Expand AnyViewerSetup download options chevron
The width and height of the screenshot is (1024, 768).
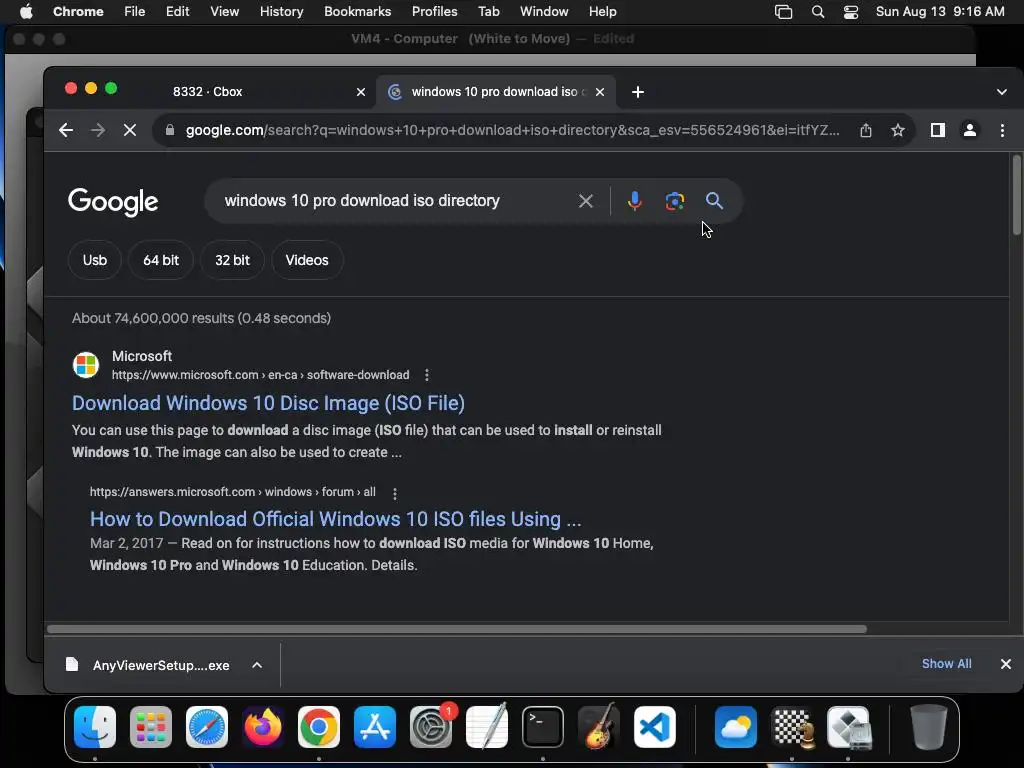[257, 665]
